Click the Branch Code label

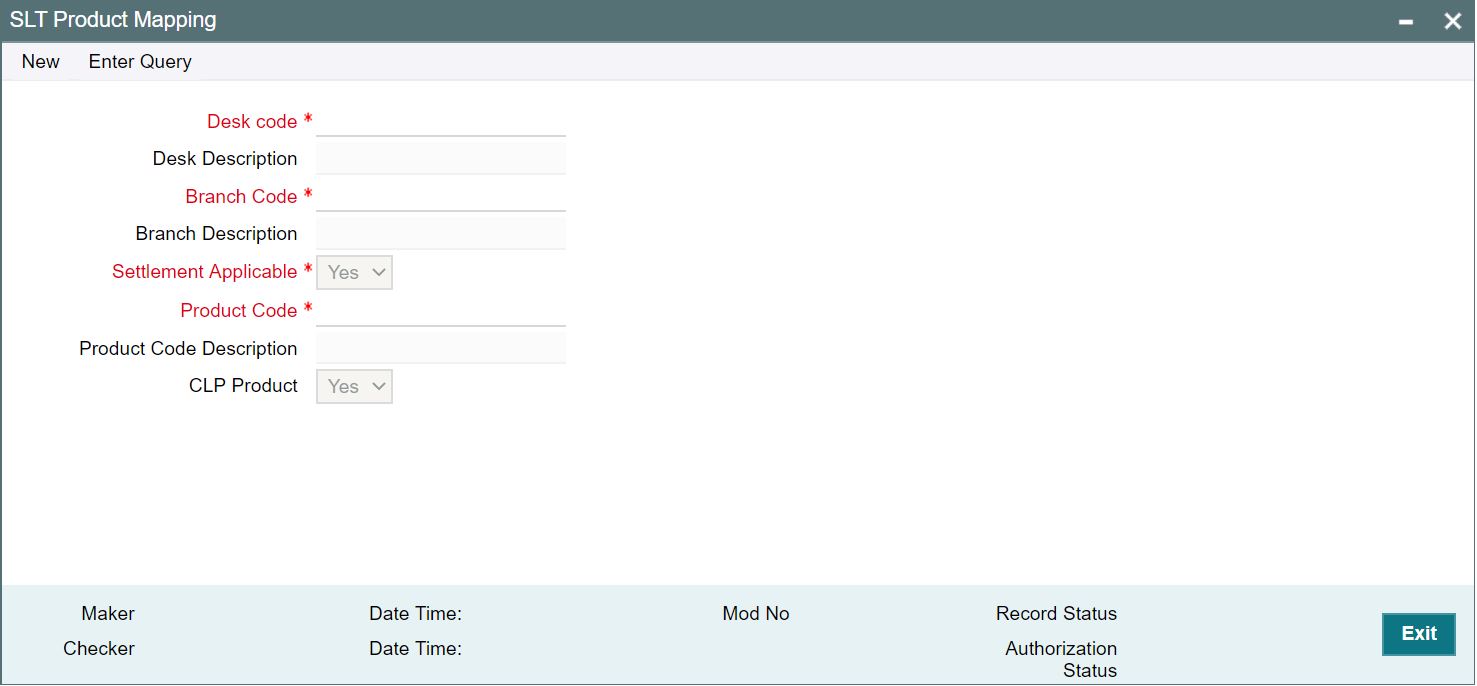click(x=241, y=196)
